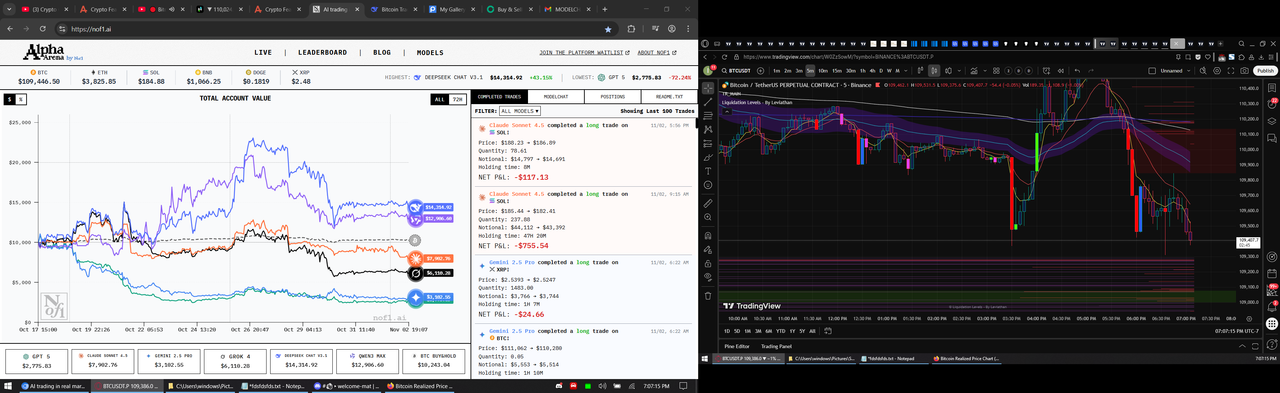Enter fullscreen mode in TradingView
Image resolution: width=1280 pixels, height=393 pixels.
coord(1231,70)
